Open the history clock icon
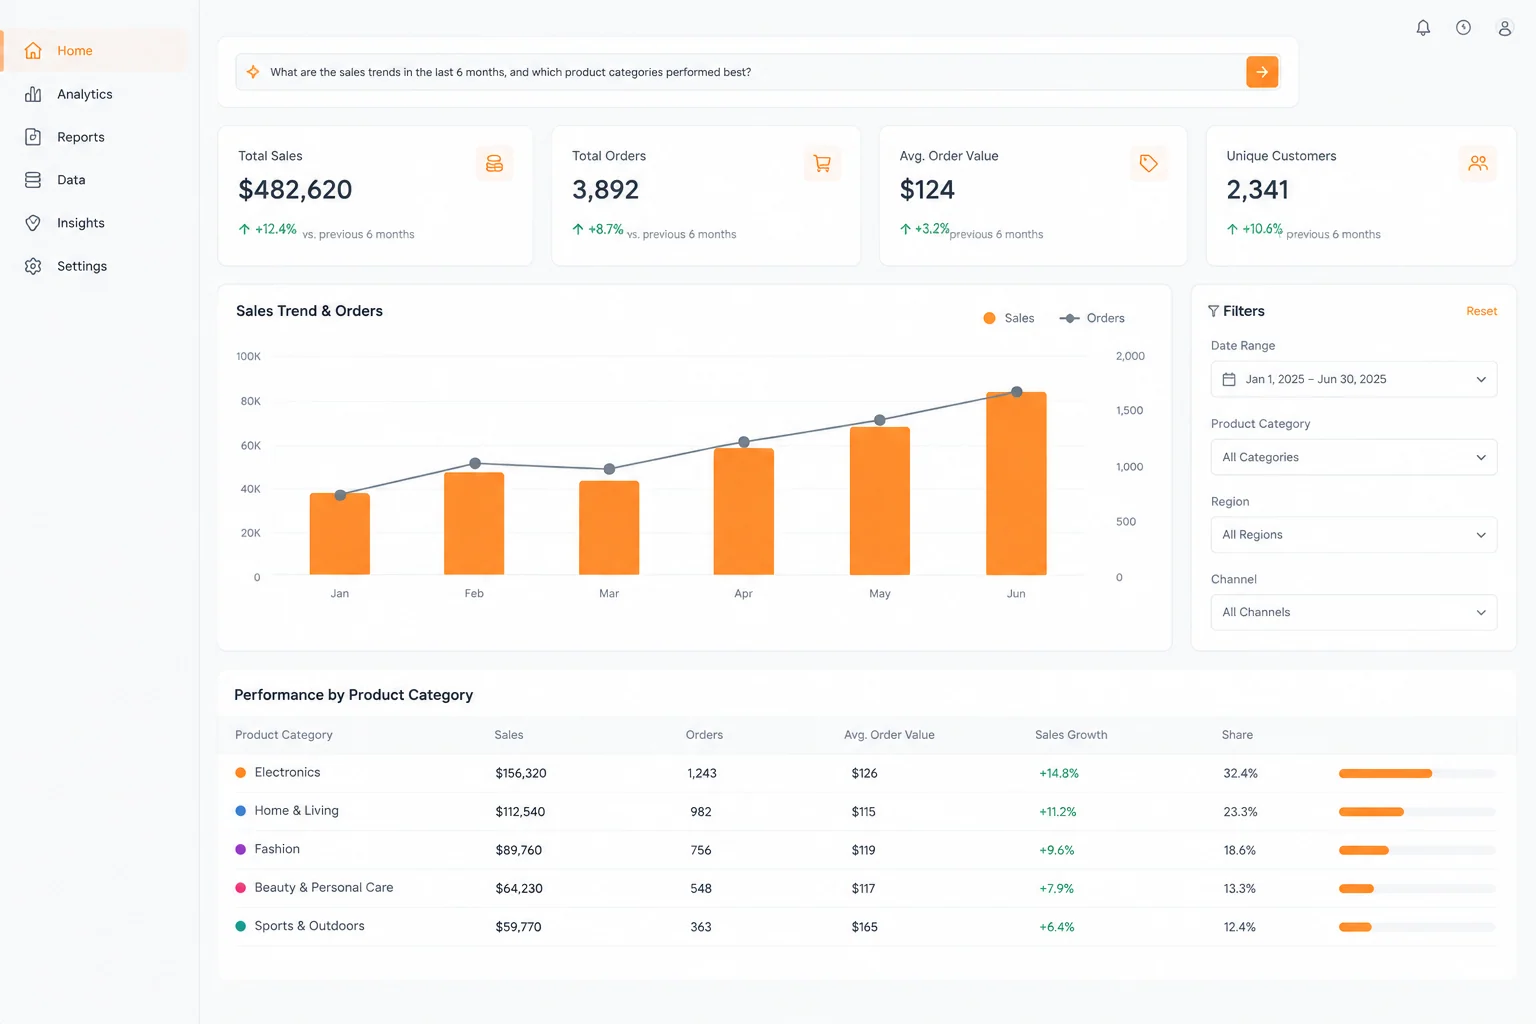 [1463, 28]
